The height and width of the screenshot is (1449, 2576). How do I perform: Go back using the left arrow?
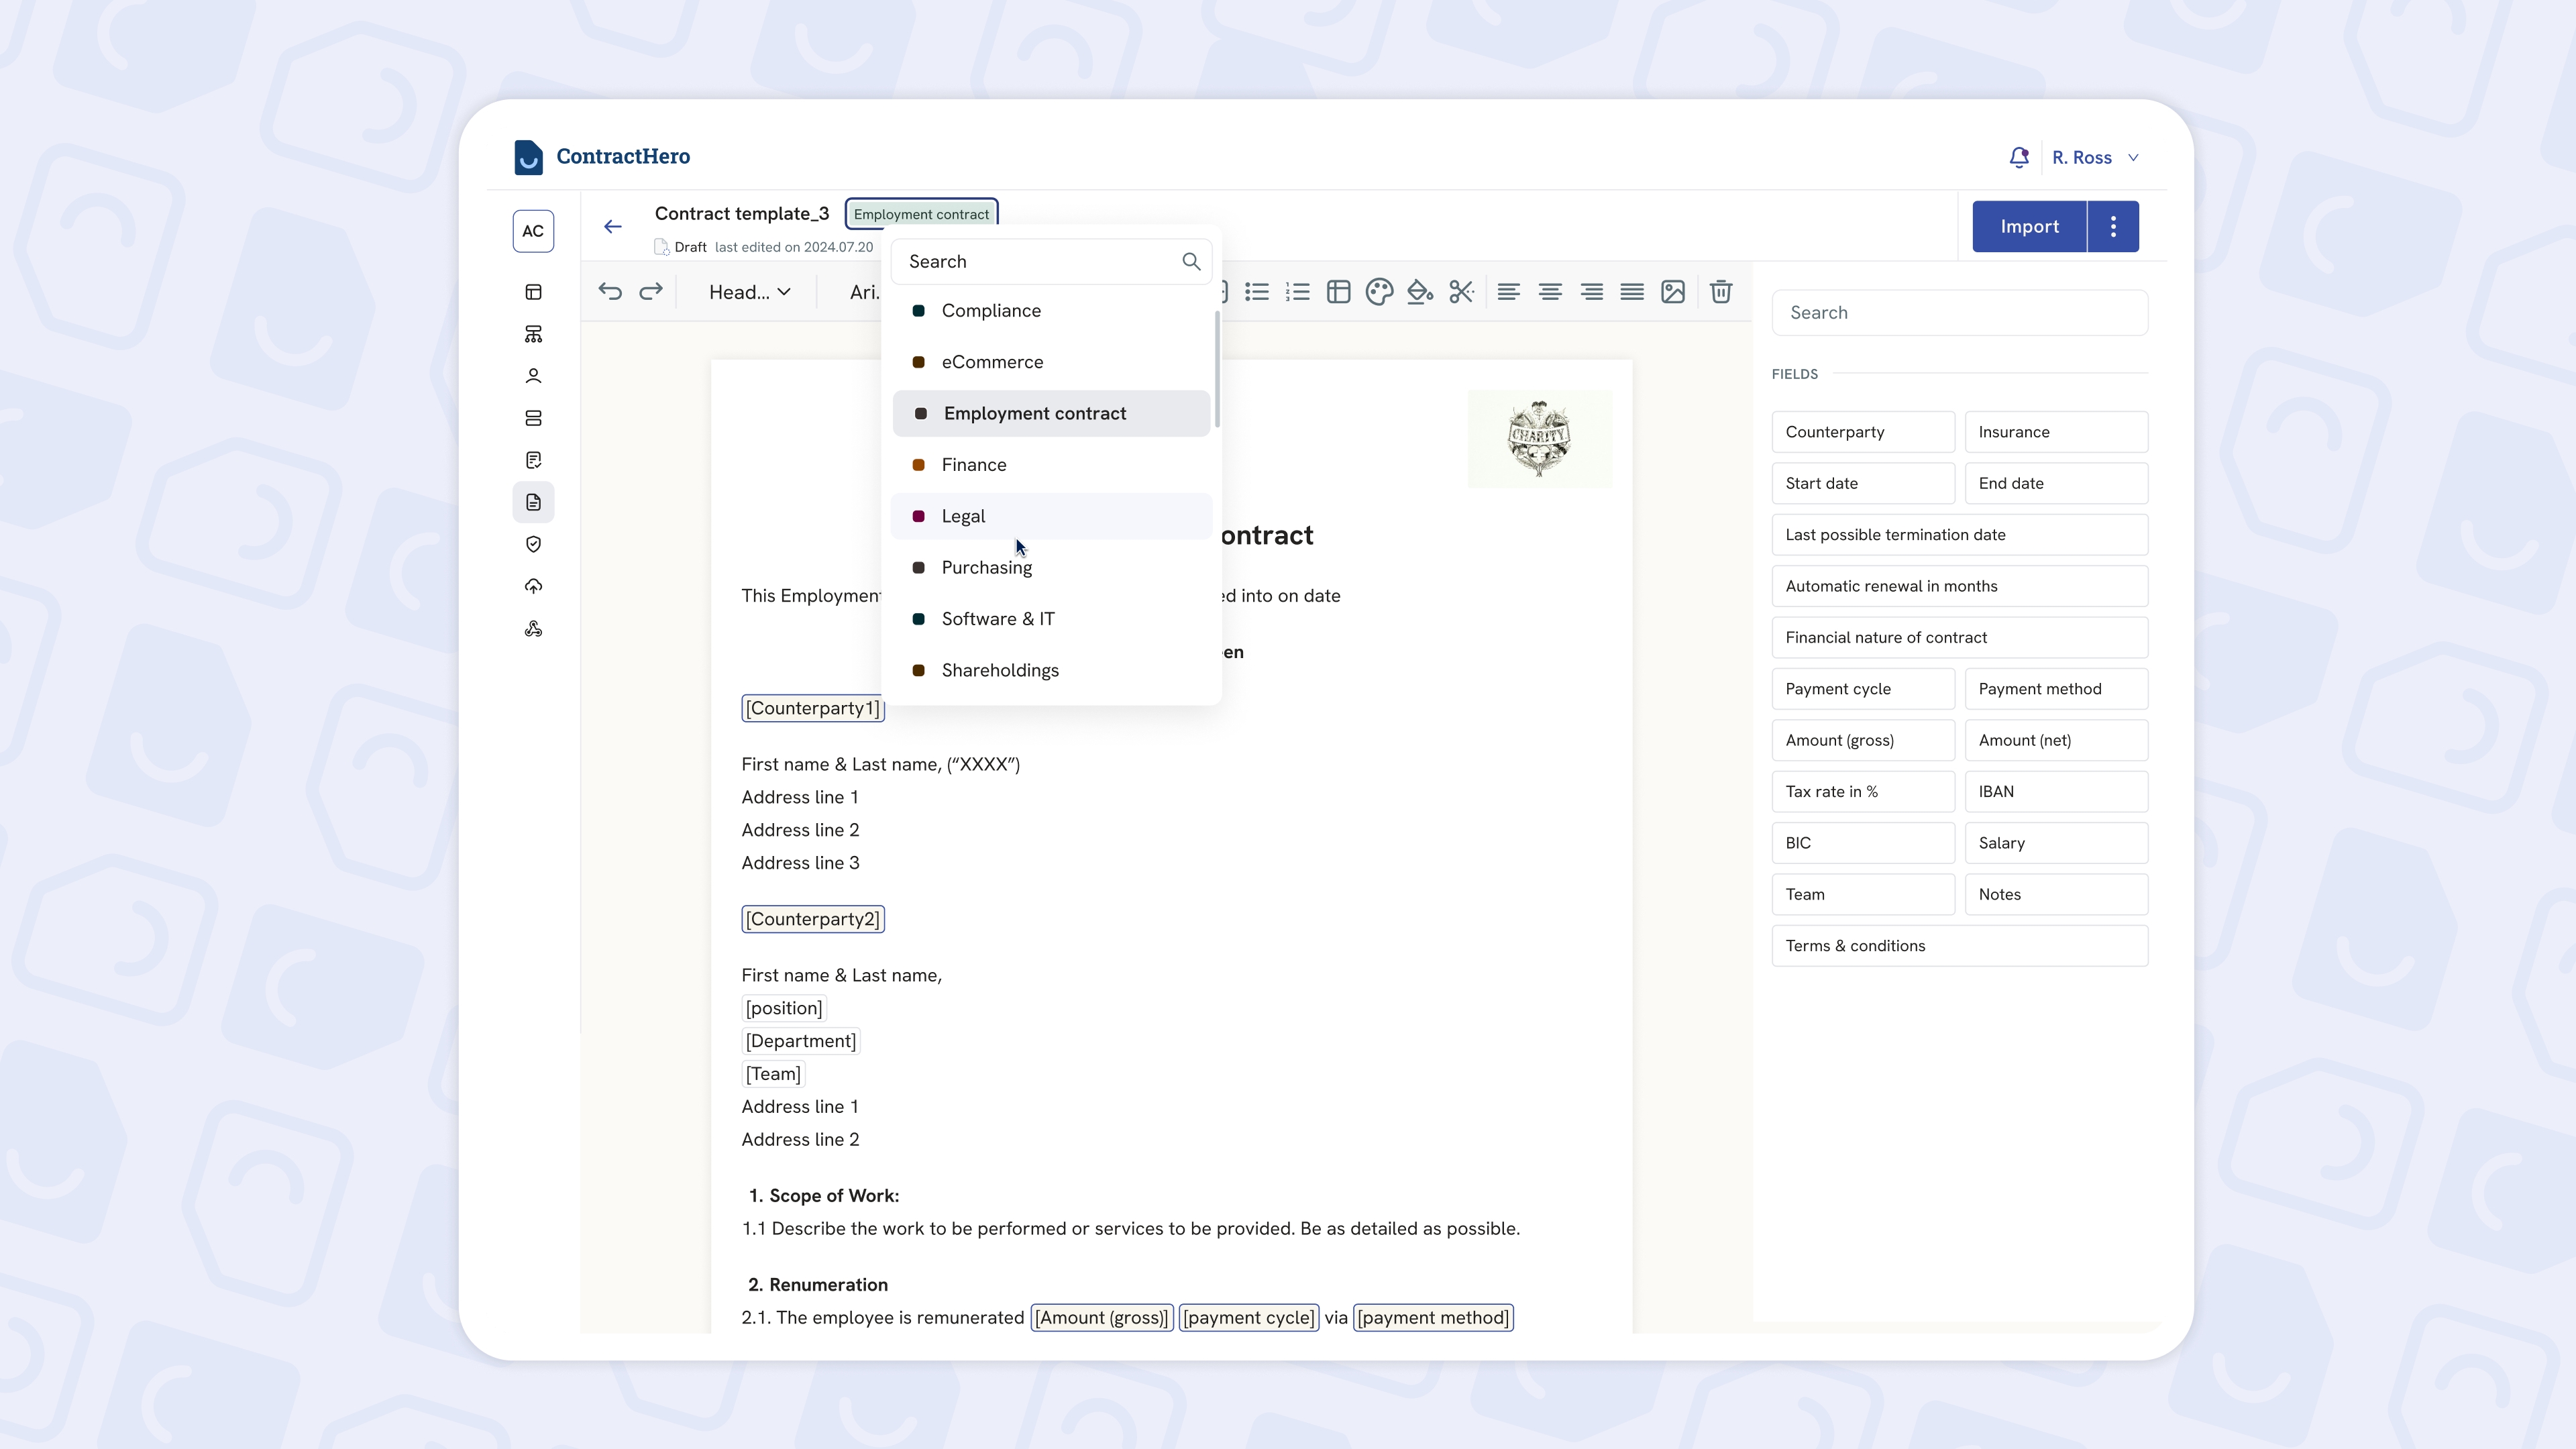pyautogui.click(x=613, y=227)
